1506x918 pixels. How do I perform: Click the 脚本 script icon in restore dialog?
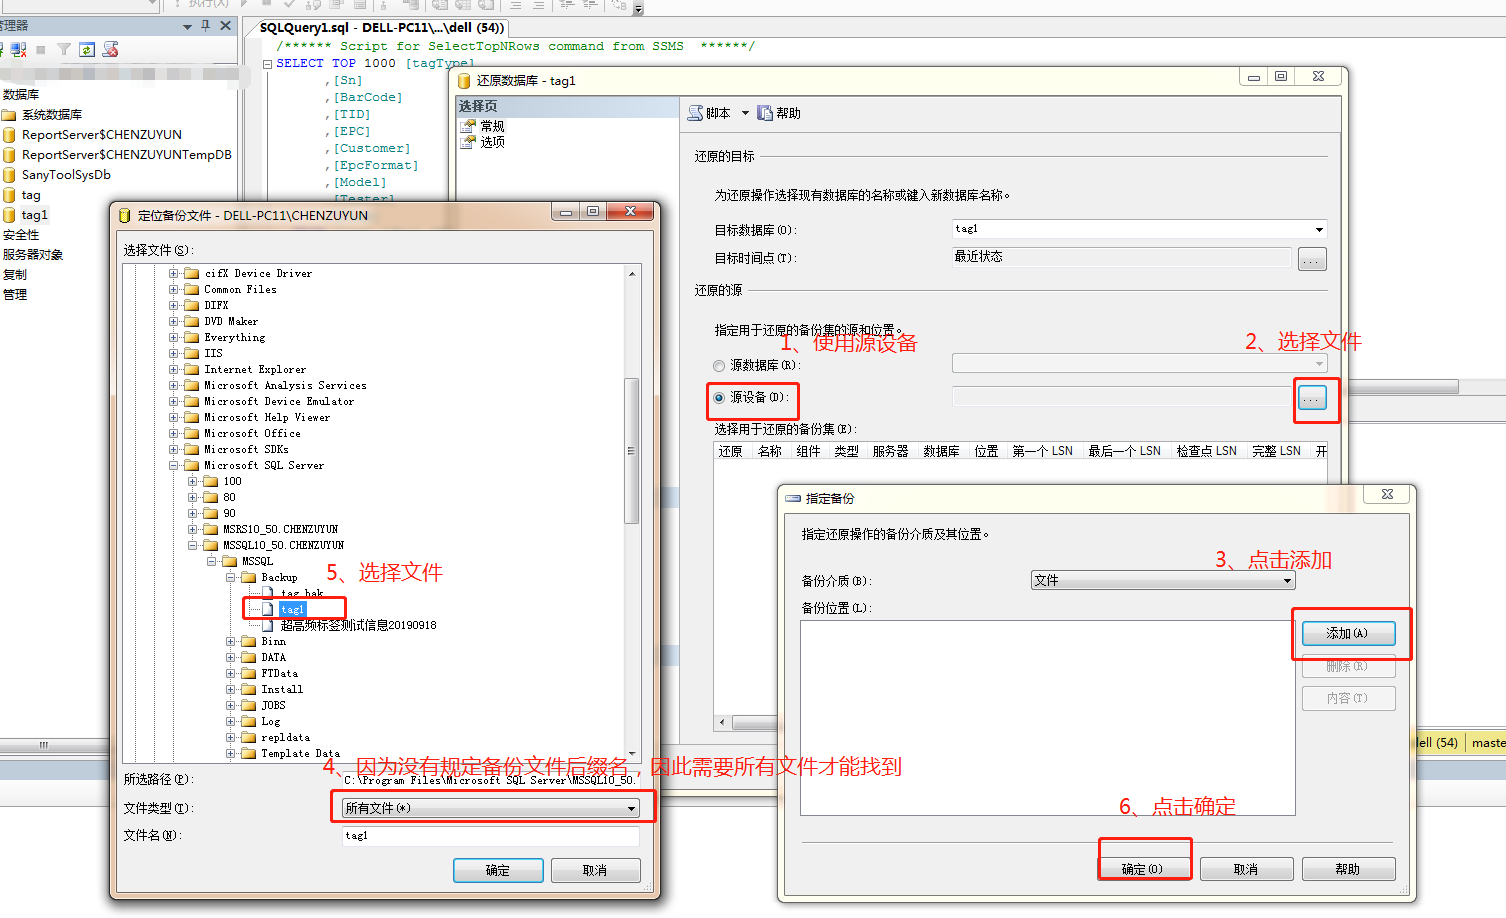[x=695, y=113]
